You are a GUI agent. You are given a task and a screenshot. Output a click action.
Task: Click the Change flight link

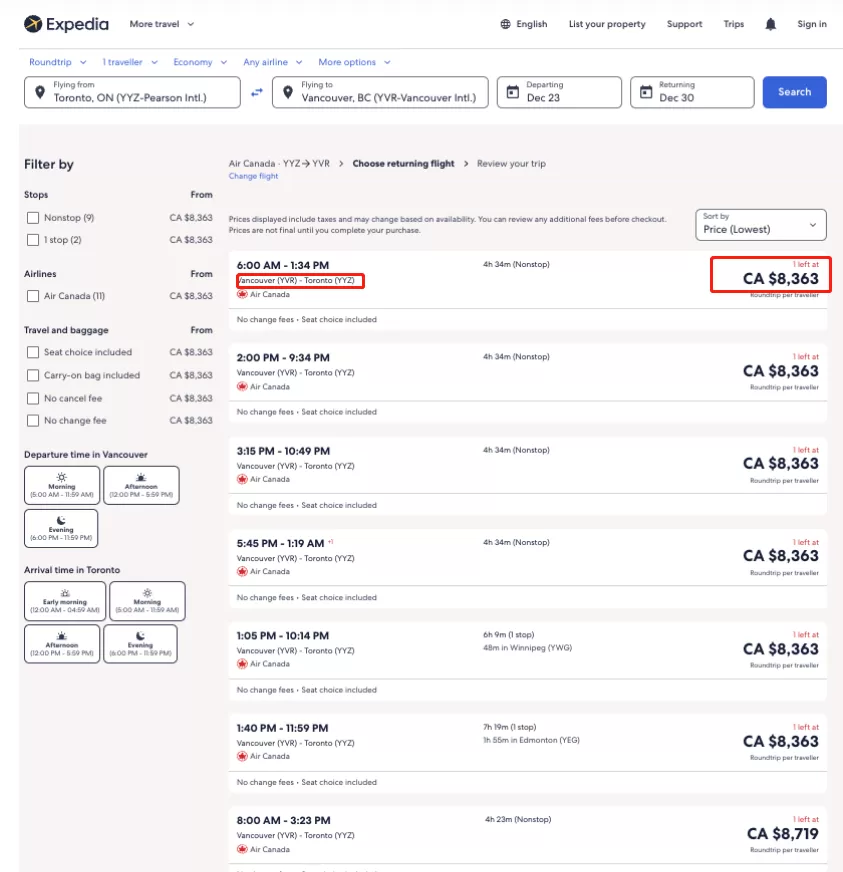[x=253, y=176]
